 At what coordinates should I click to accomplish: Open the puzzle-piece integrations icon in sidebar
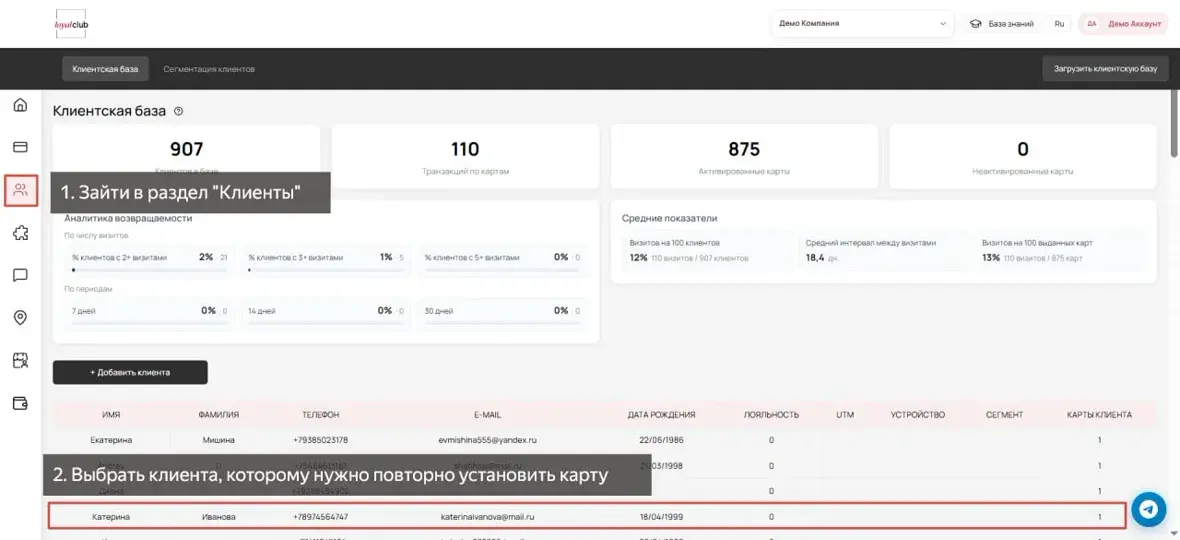tap(20, 233)
